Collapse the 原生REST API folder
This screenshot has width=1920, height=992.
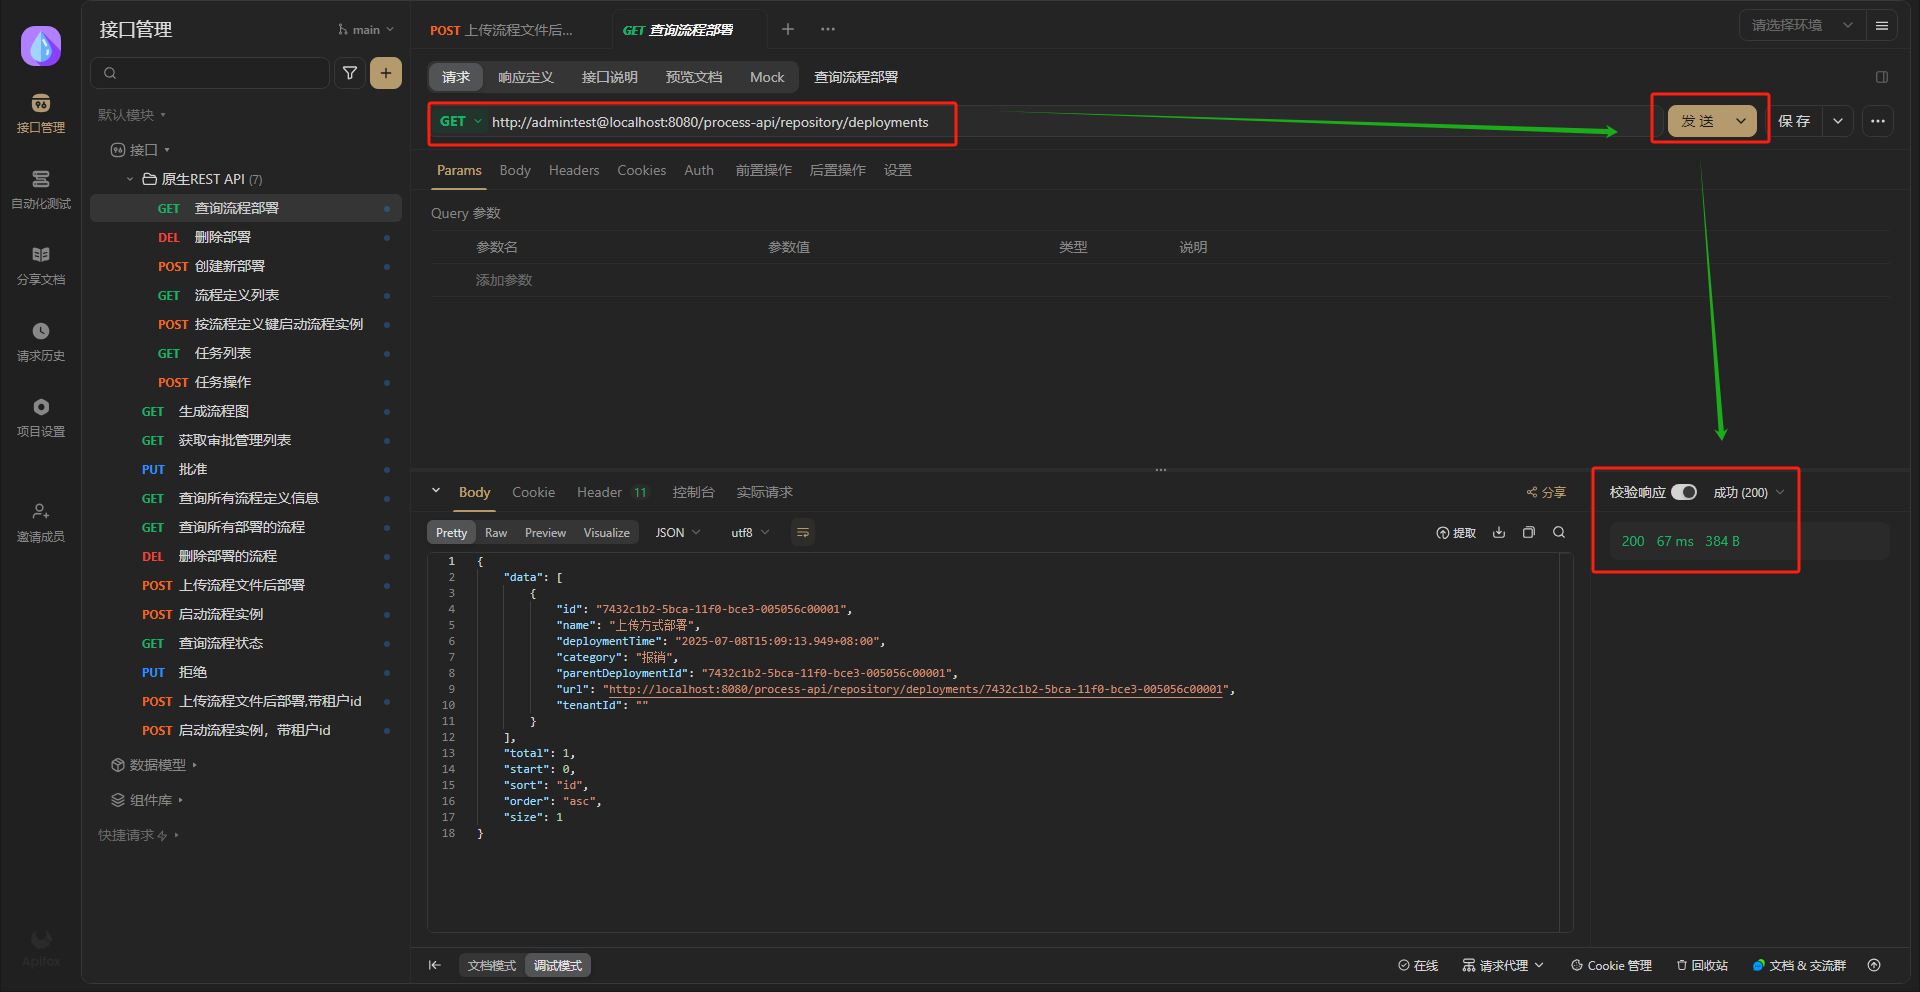pos(130,179)
